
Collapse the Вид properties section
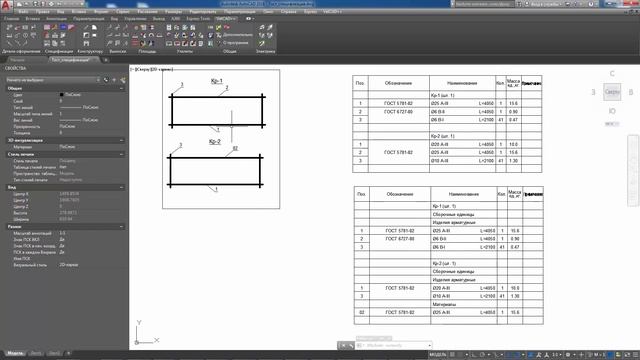click(x=121, y=187)
